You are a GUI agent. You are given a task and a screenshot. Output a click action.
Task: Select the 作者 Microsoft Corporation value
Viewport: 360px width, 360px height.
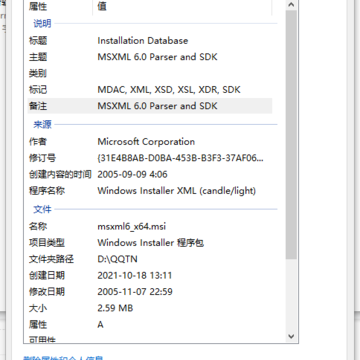(146, 142)
